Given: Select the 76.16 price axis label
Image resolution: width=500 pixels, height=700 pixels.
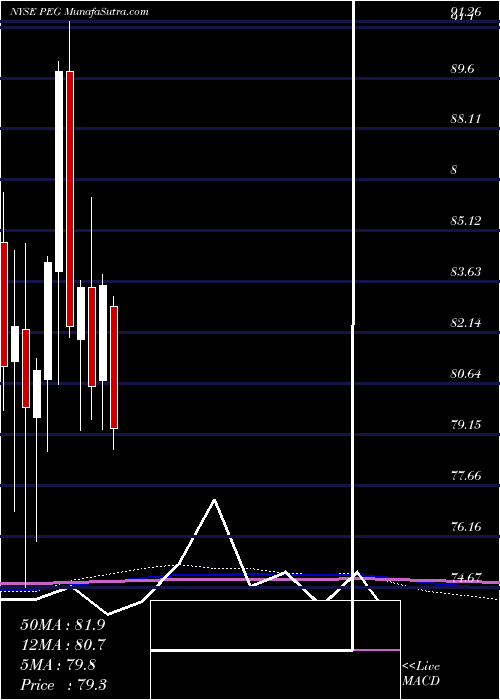Looking at the screenshot, I should pos(466,526).
